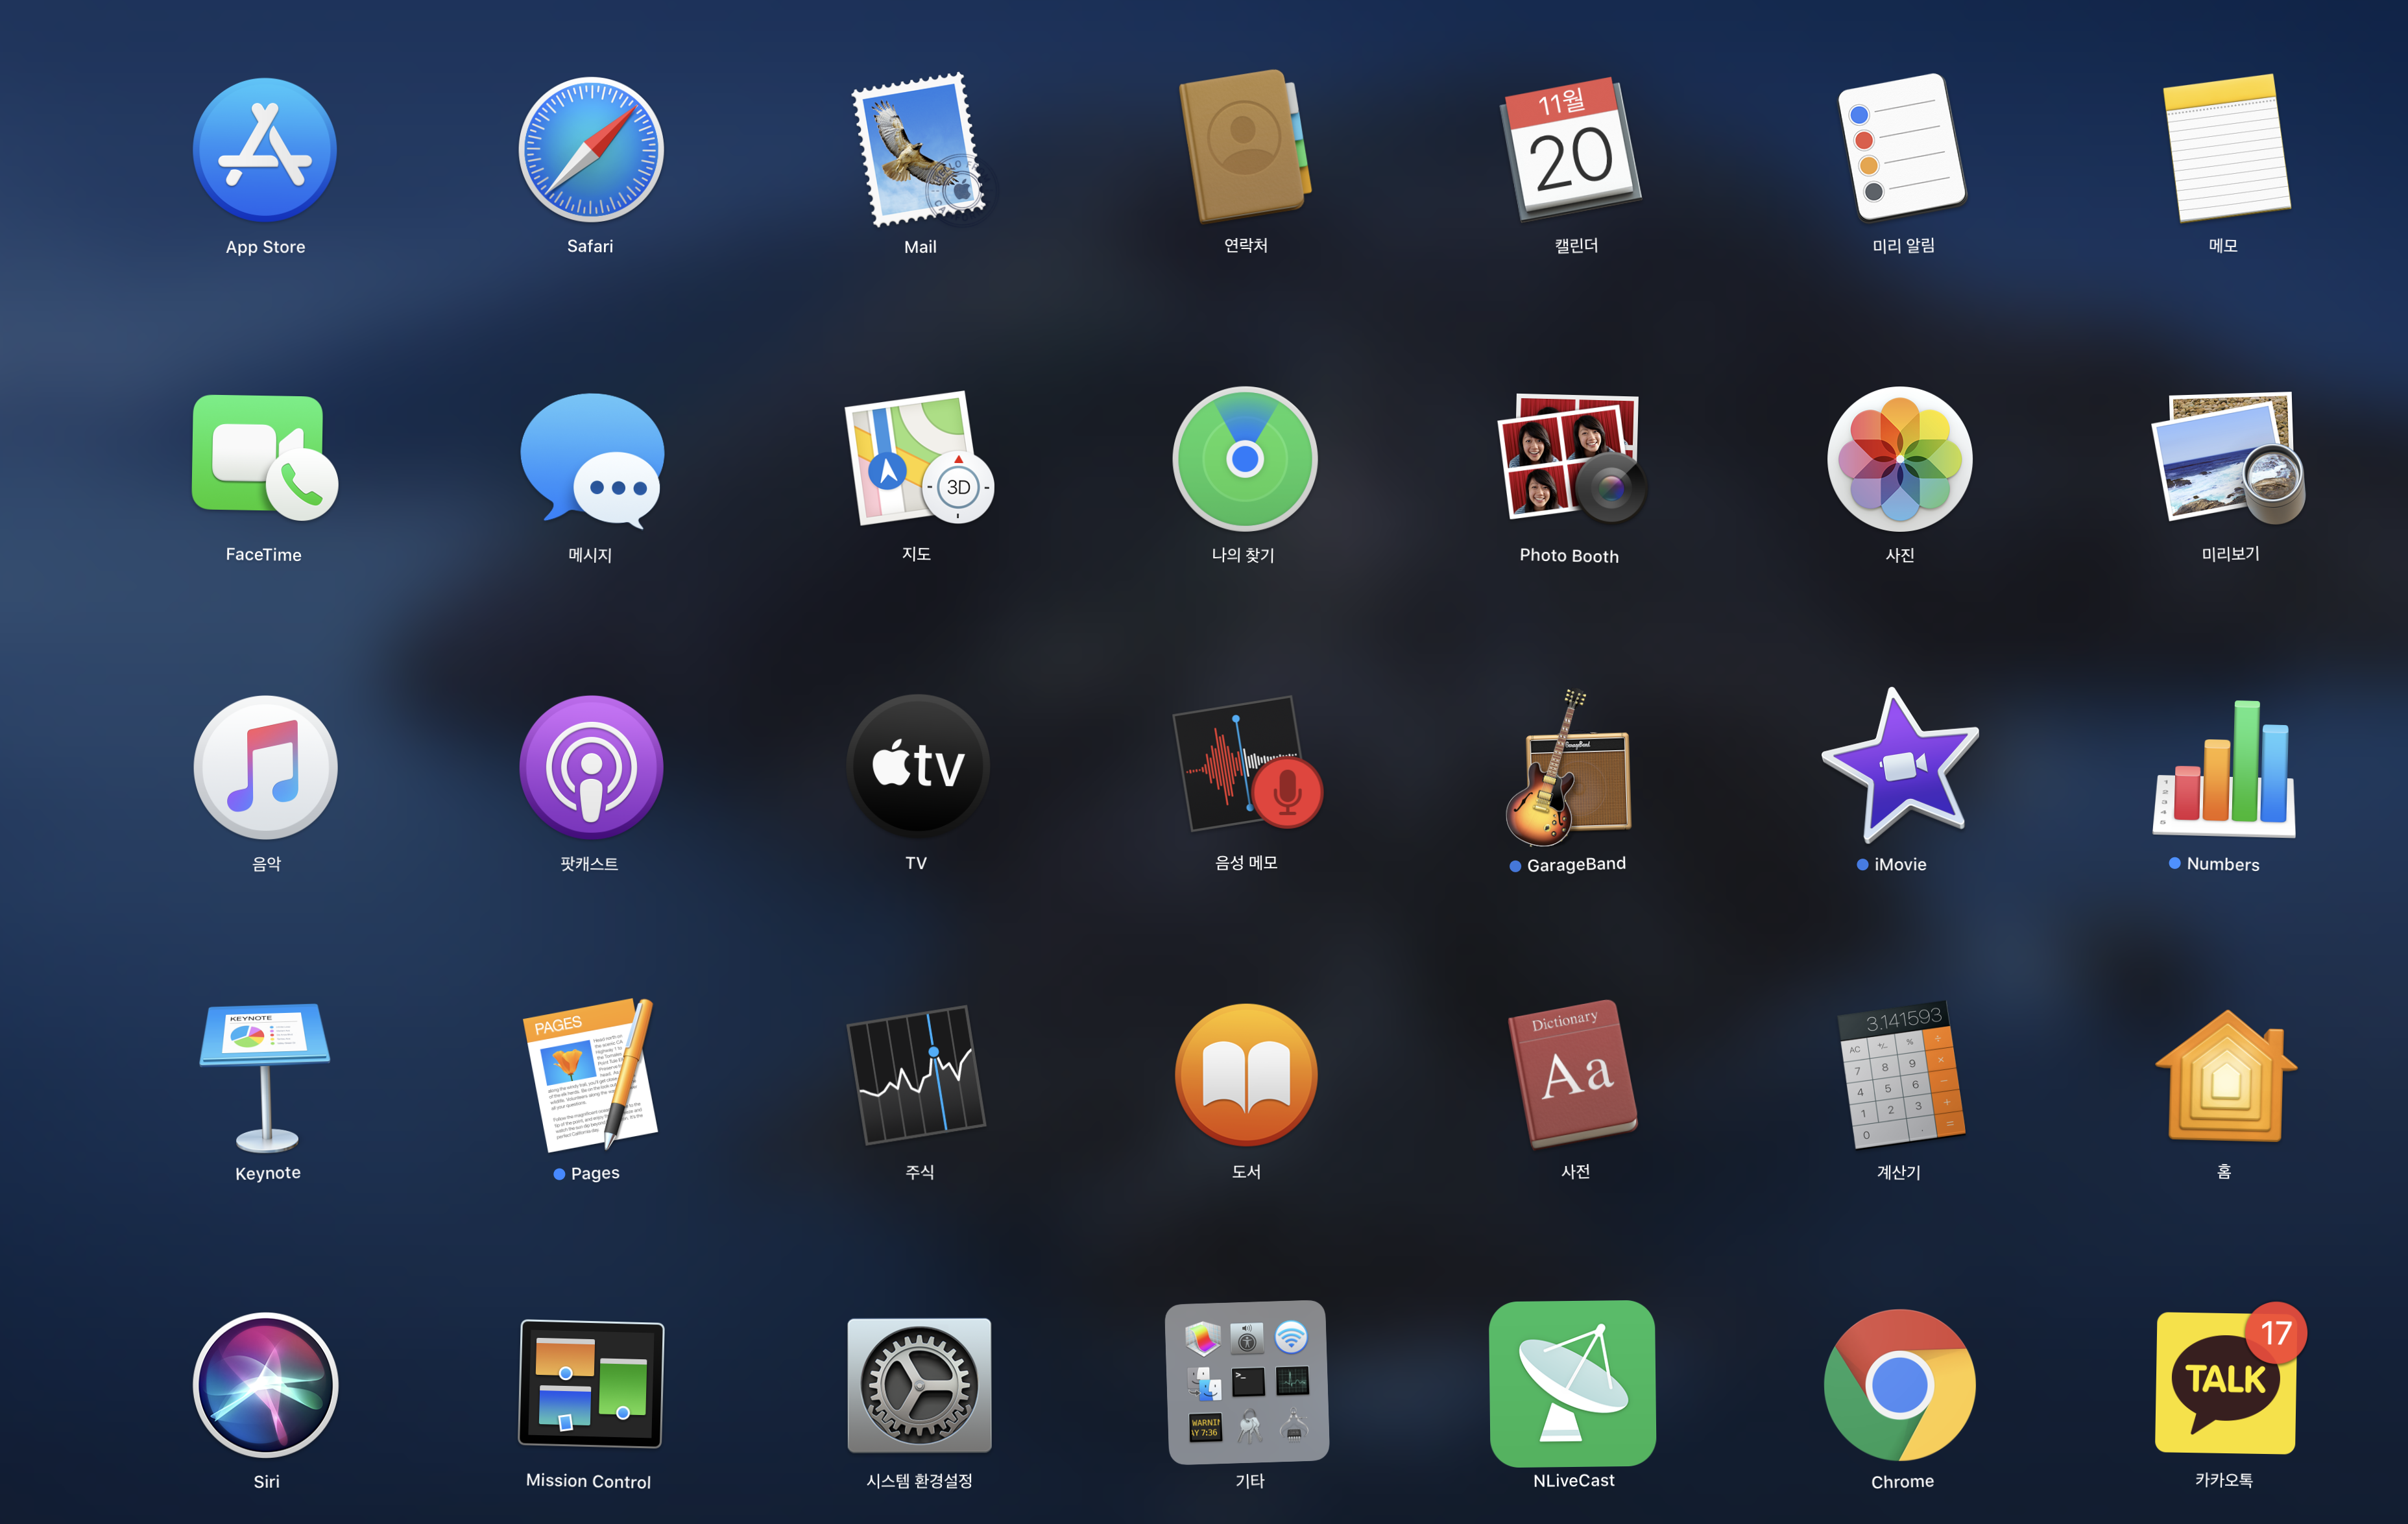The width and height of the screenshot is (2408, 1524).
Task: Open the Mail stamp icon
Action: tap(919, 150)
